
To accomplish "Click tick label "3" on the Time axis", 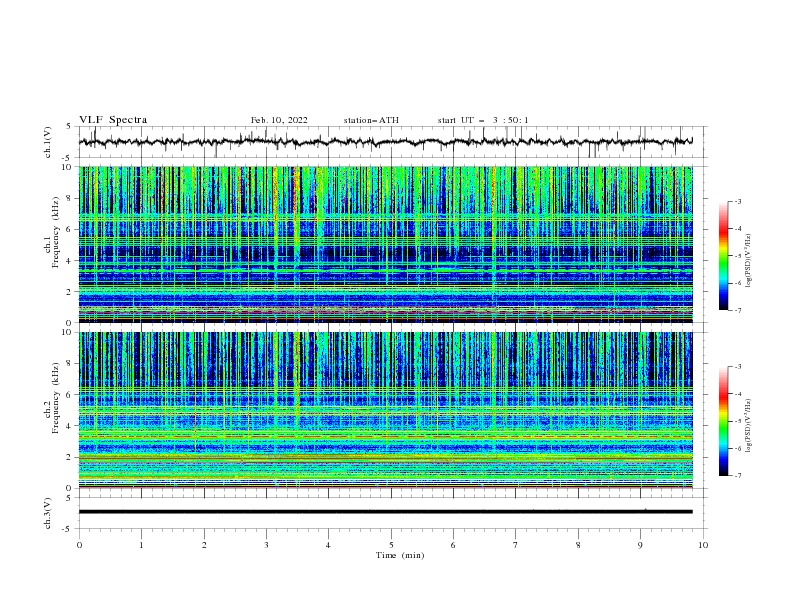I will point(266,545).
